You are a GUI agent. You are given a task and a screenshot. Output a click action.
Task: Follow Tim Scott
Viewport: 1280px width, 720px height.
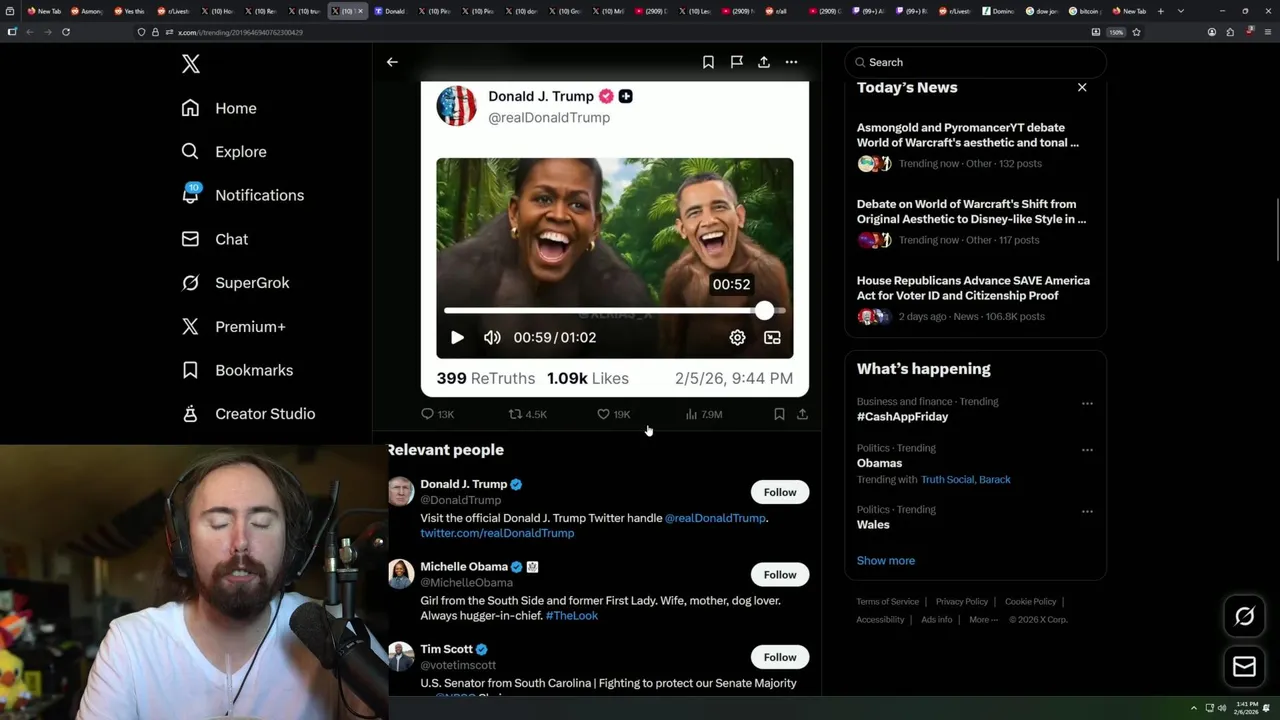[780, 657]
